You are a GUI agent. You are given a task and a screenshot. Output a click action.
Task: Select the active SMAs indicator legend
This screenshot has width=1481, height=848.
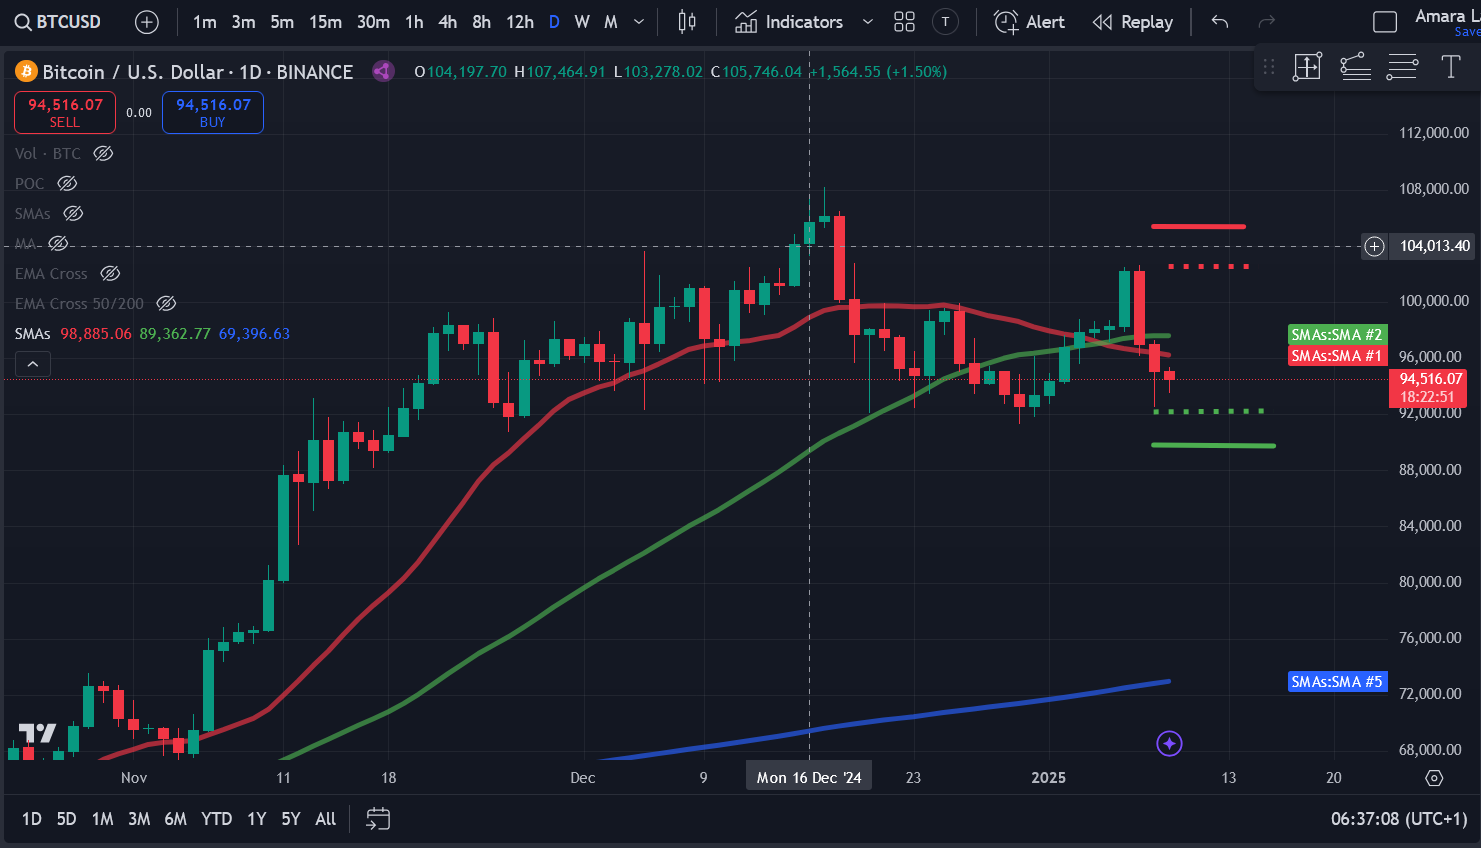32,333
